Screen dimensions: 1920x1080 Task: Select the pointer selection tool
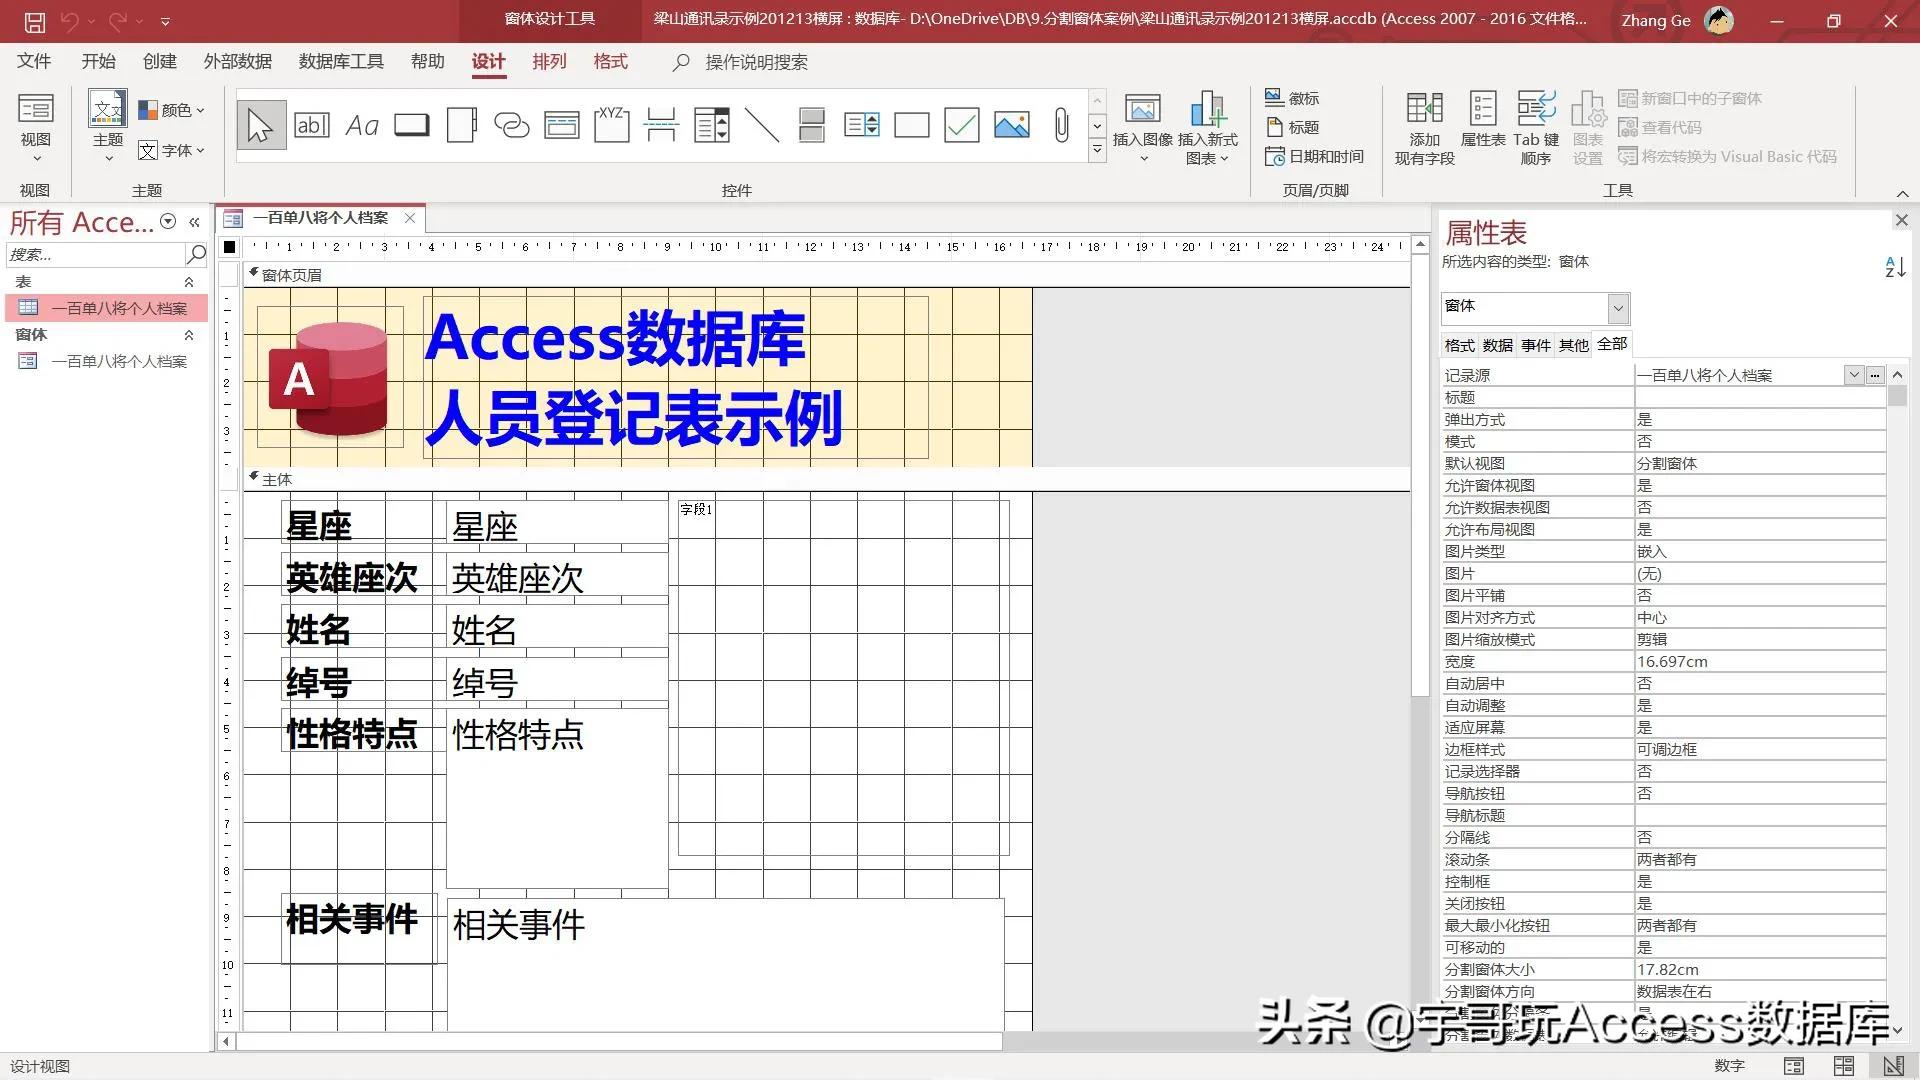tap(260, 125)
